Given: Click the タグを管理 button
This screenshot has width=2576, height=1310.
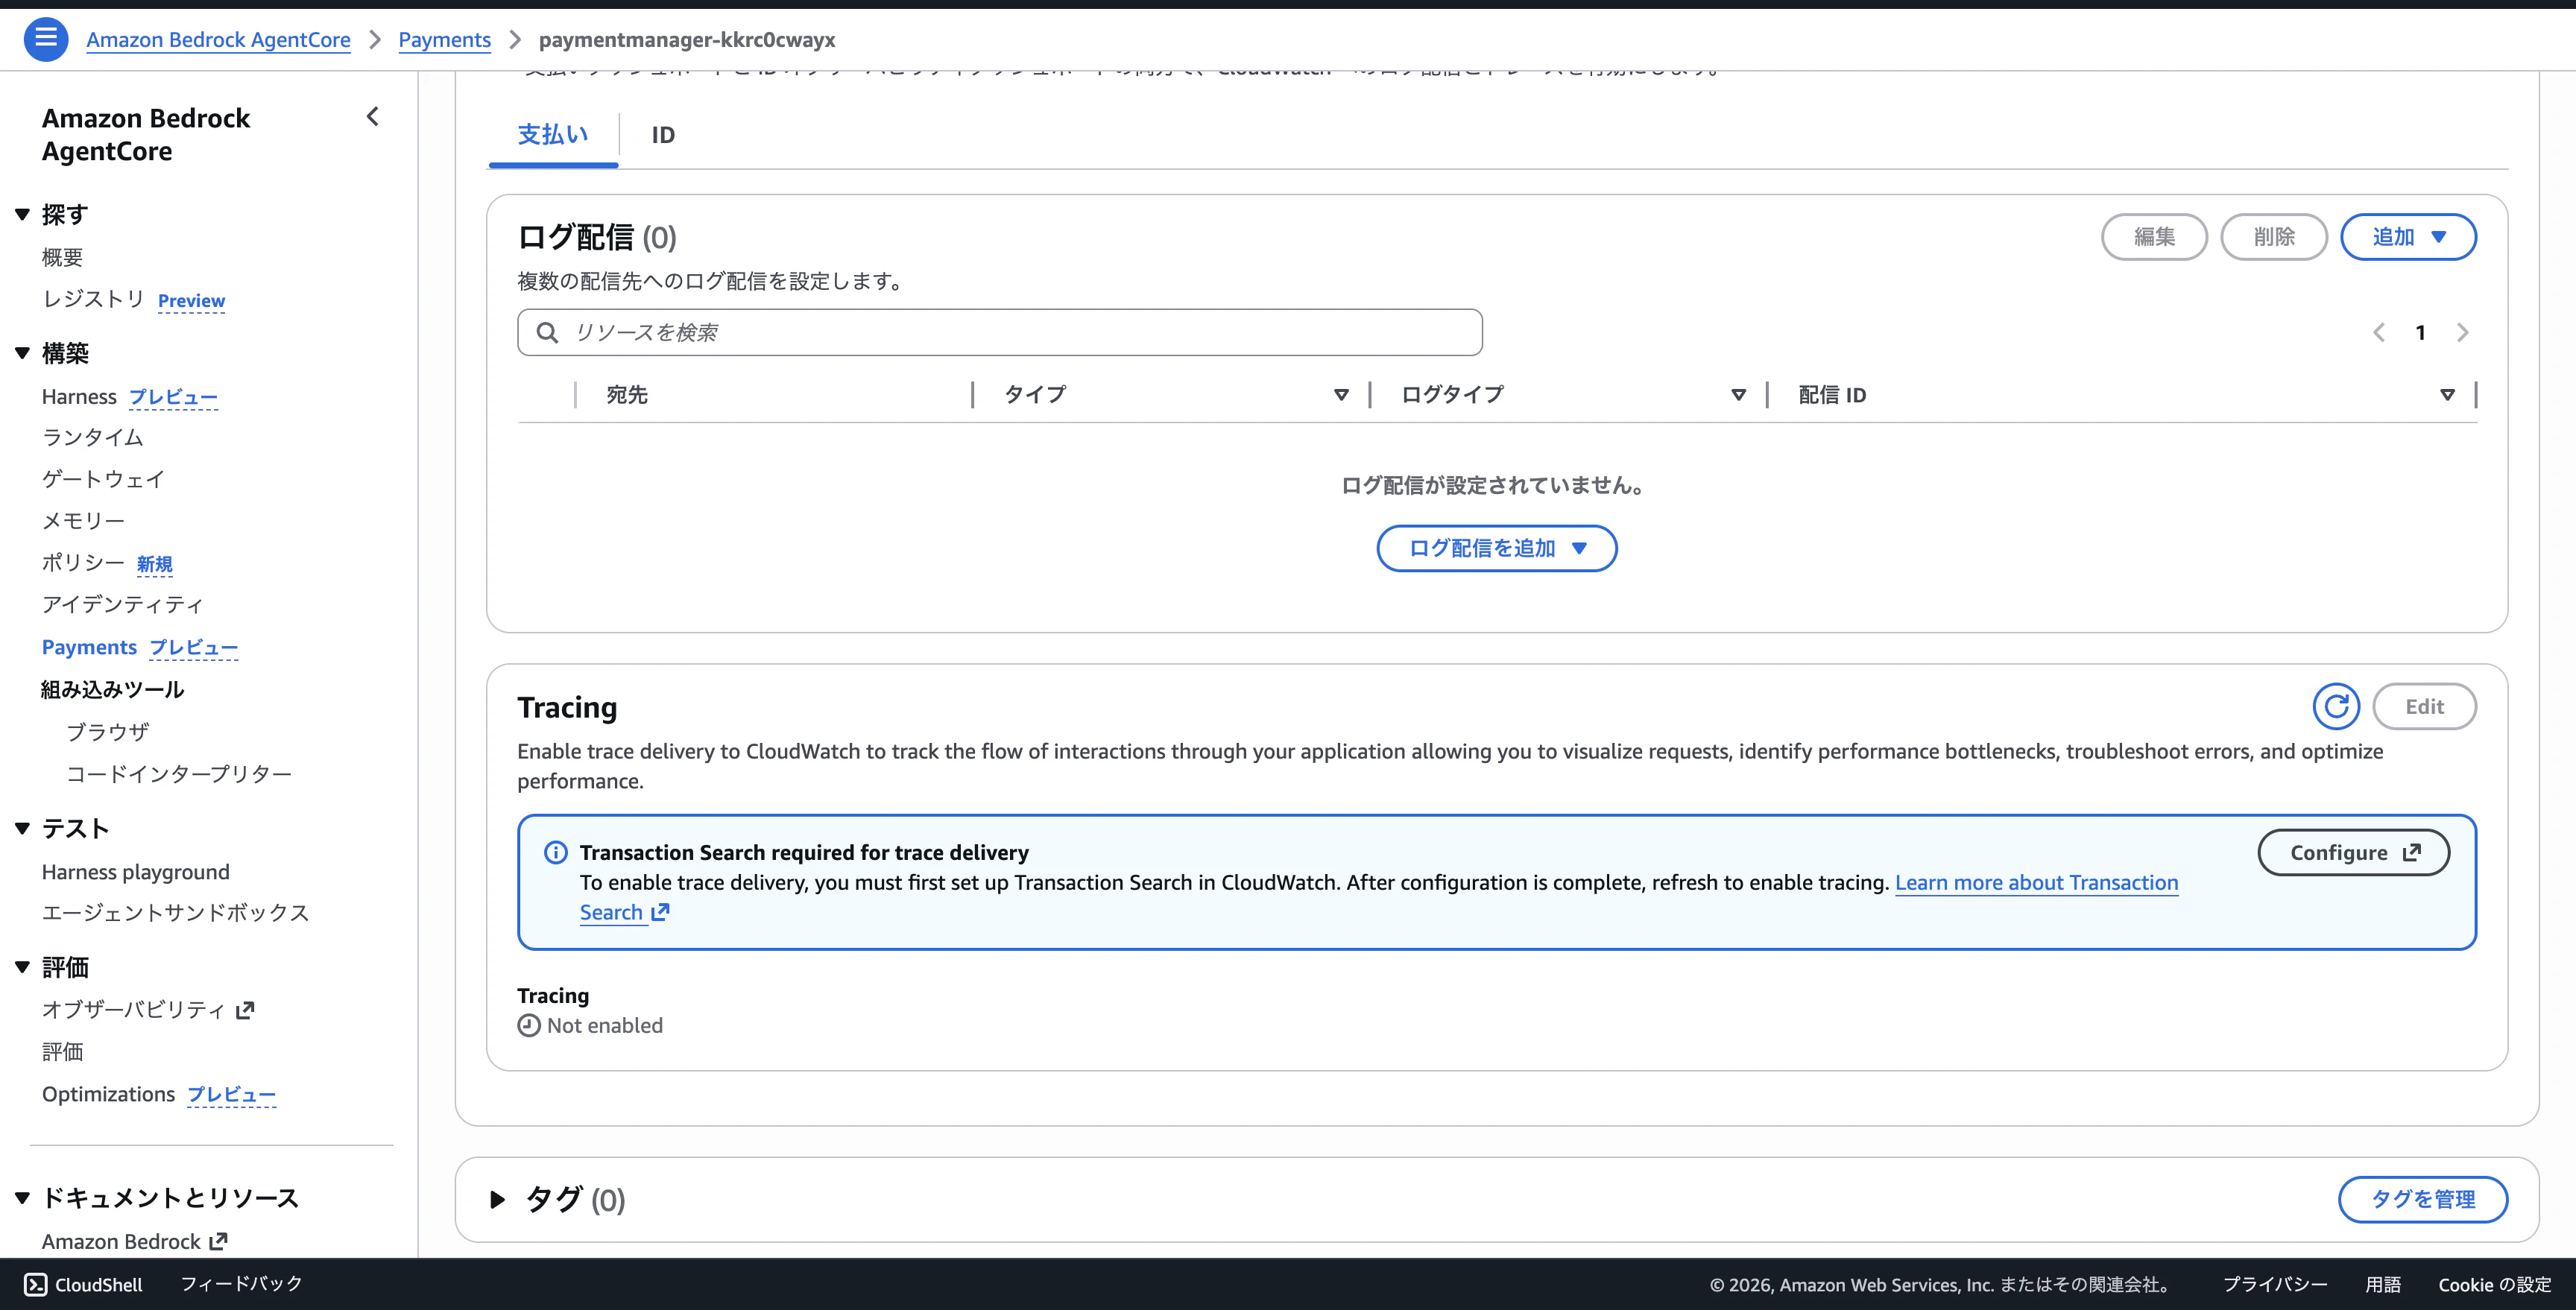Looking at the screenshot, I should coord(2423,1199).
